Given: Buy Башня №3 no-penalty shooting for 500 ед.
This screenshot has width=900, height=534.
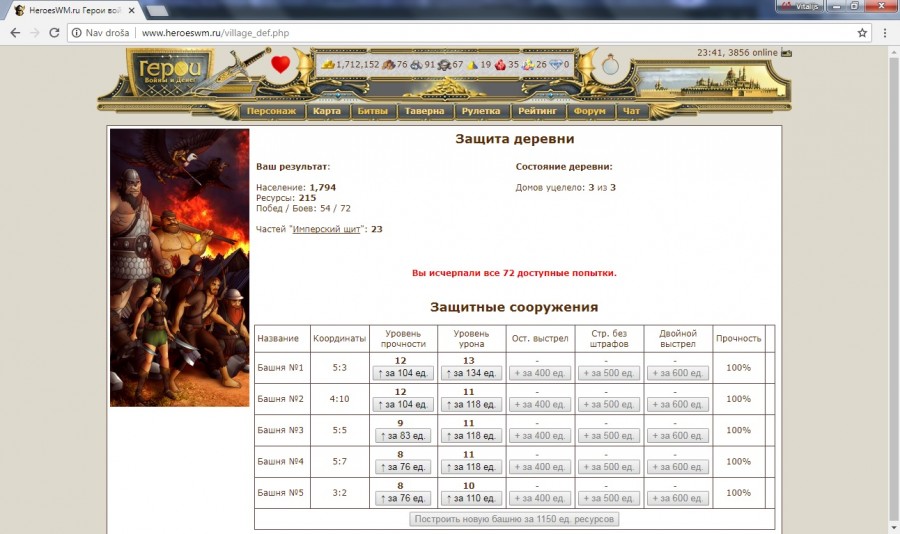Looking at the screenshot, I should (x=608, y=435).
